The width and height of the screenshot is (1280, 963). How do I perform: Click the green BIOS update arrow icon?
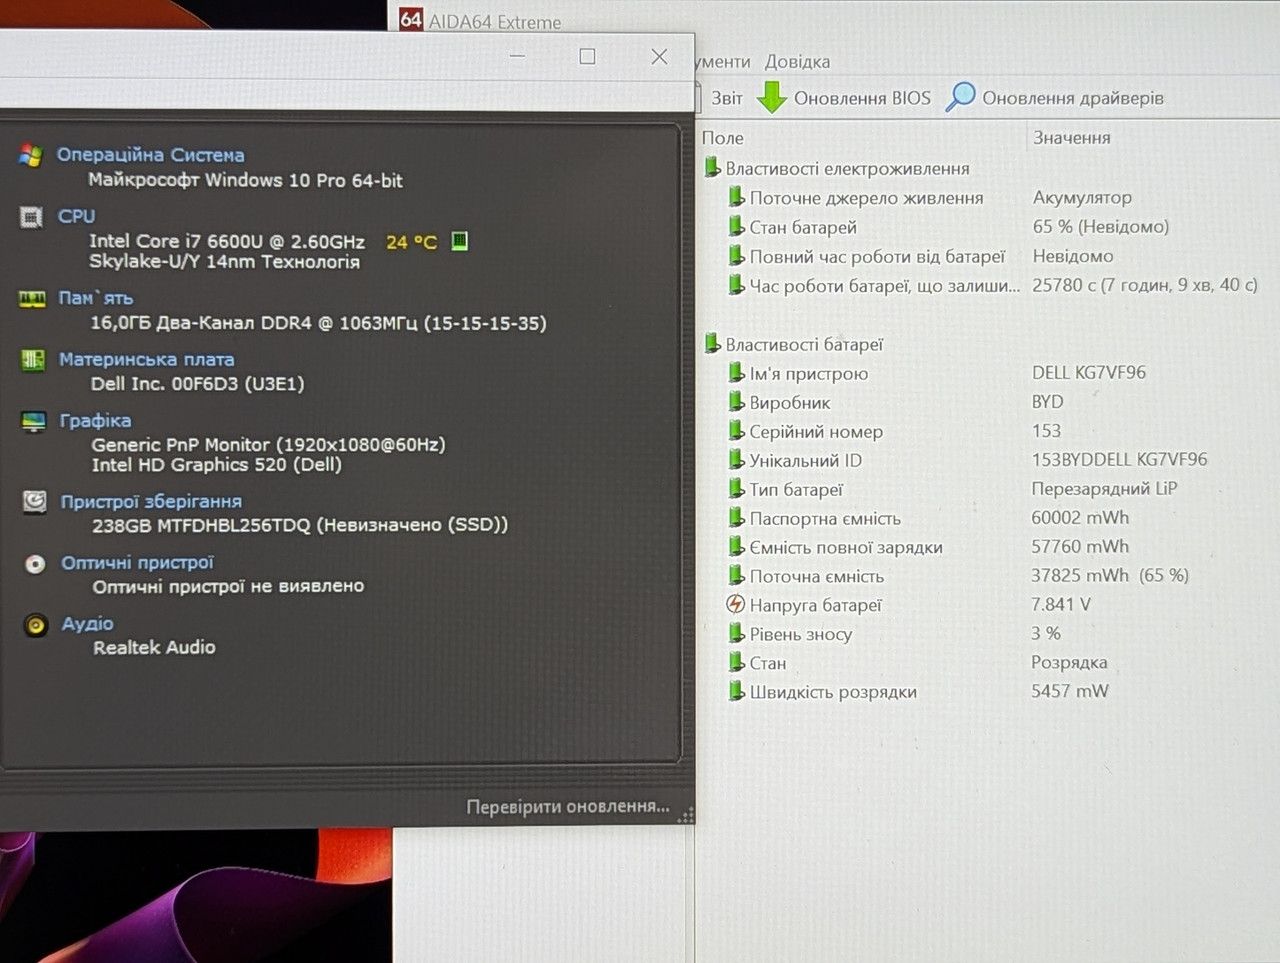coord(772,97)
